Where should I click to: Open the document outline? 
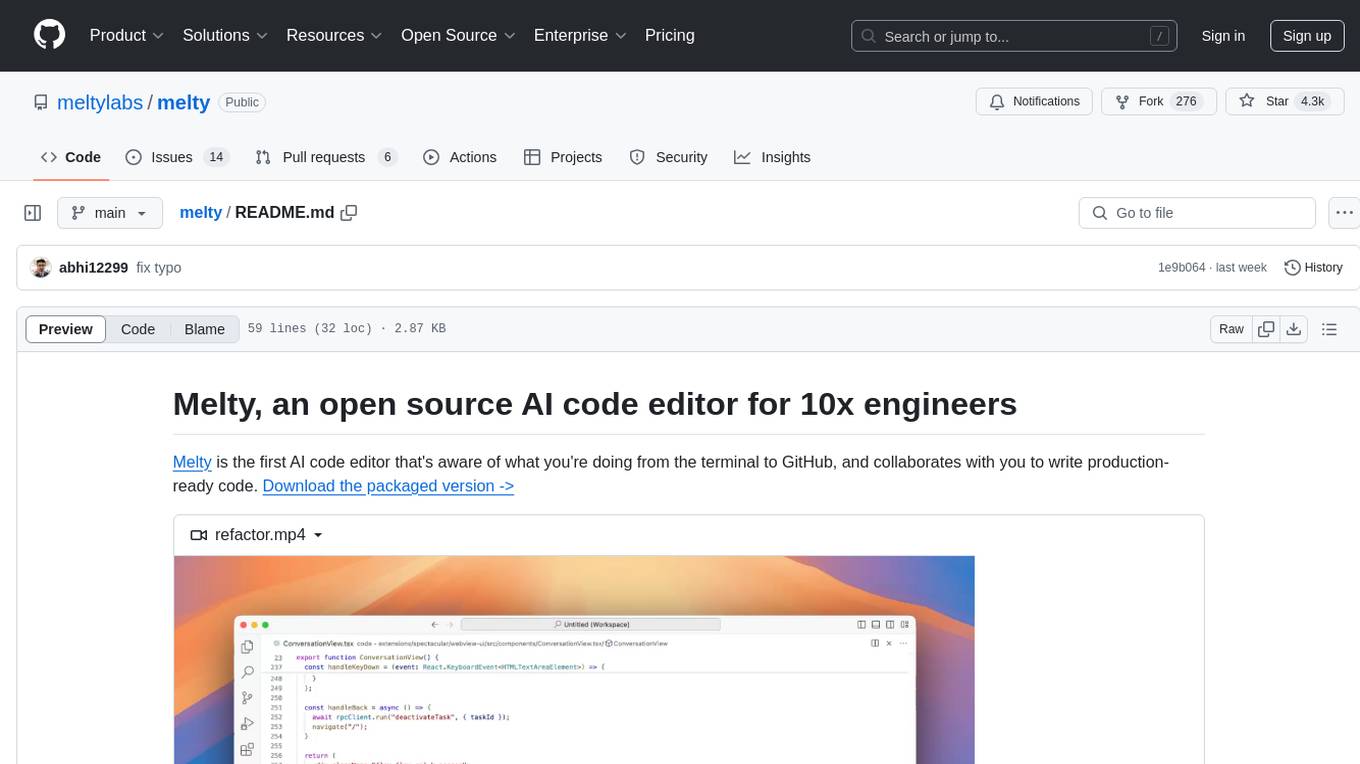(x=1329, y=329)
